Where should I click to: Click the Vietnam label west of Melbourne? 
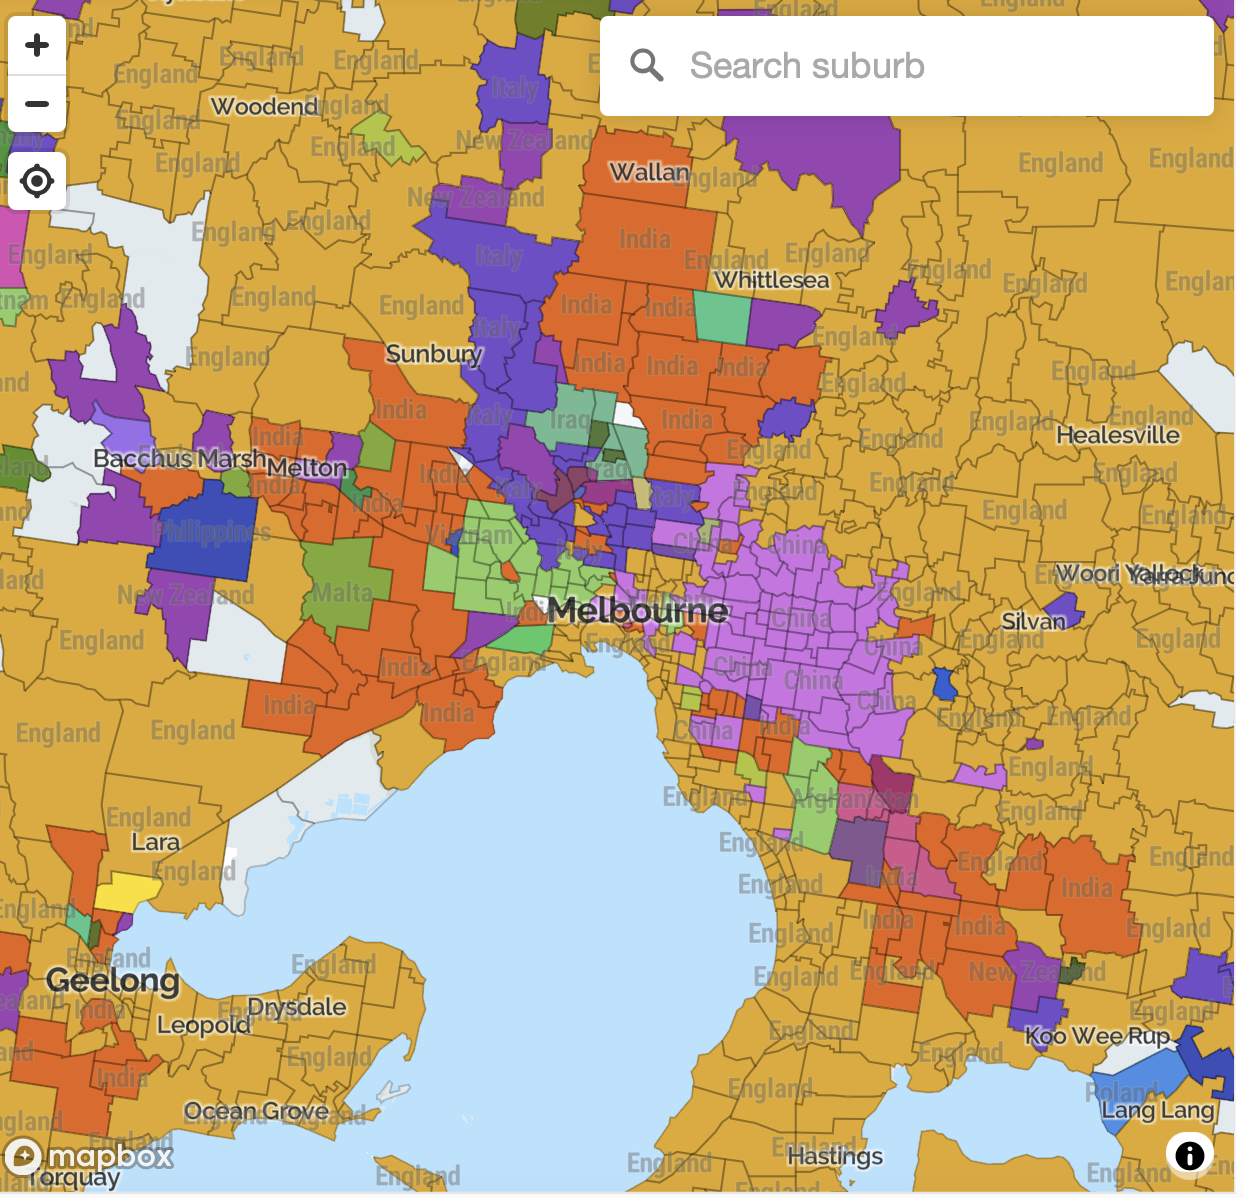tap(470, 534)
